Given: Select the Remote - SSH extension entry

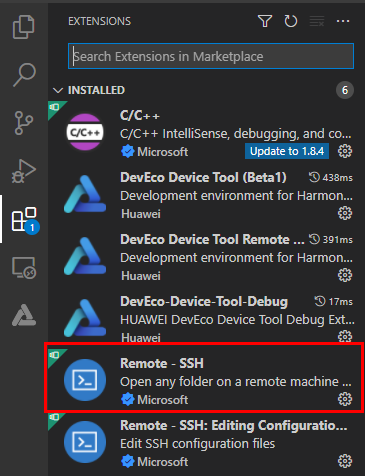Looking at the screenshot, I should 204,378.
